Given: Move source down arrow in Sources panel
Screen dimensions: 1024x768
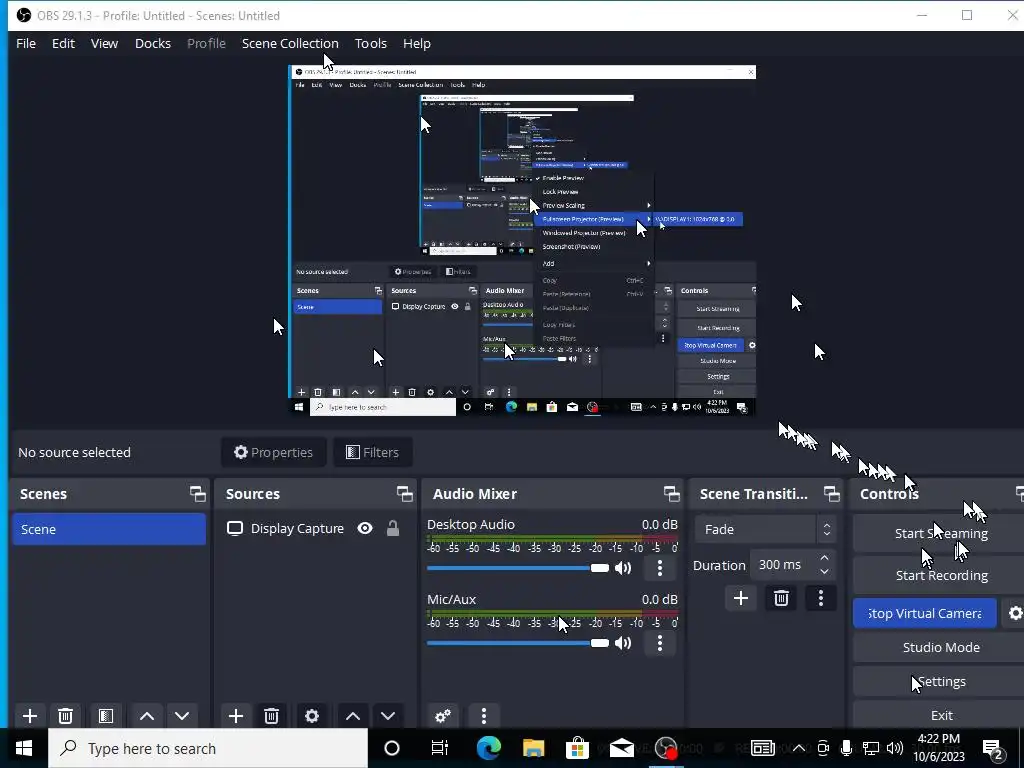Looking at the screenshot, I should pos(388,716).
